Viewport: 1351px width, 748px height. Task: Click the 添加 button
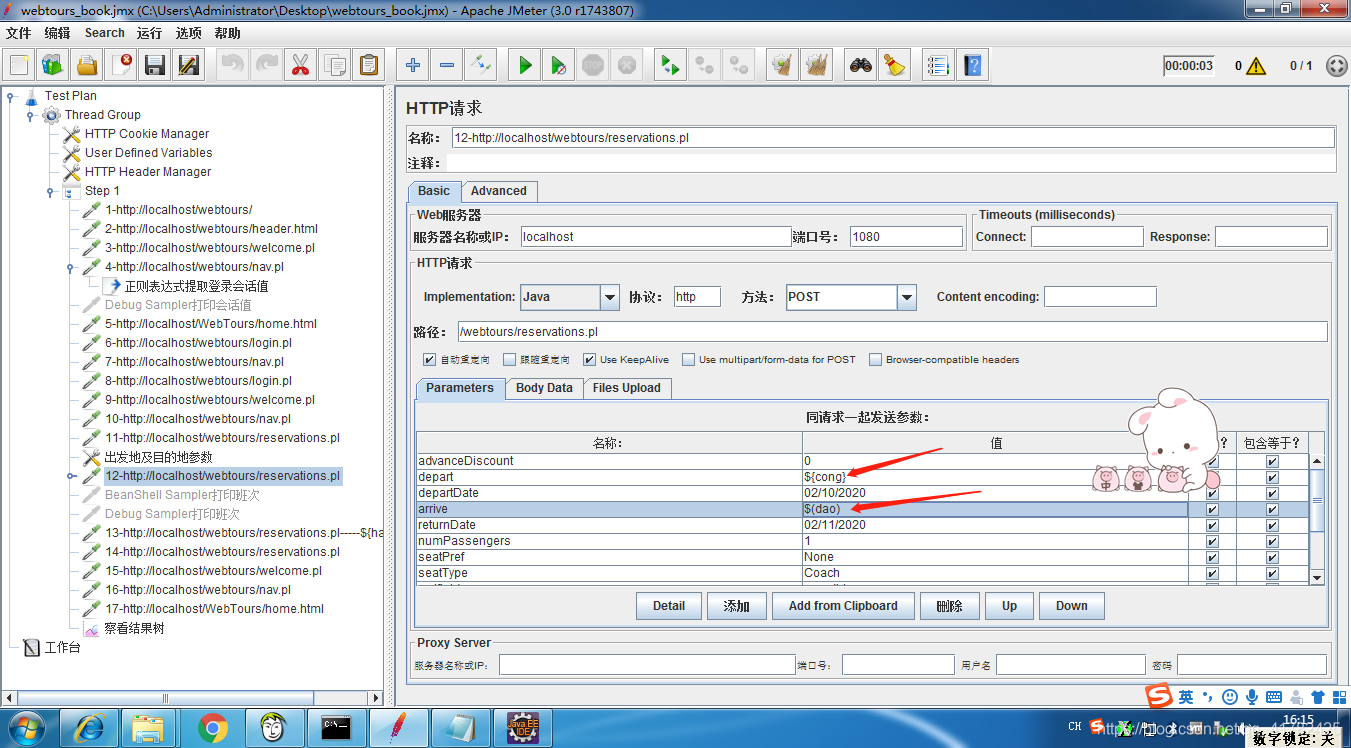tap(737, 606)
